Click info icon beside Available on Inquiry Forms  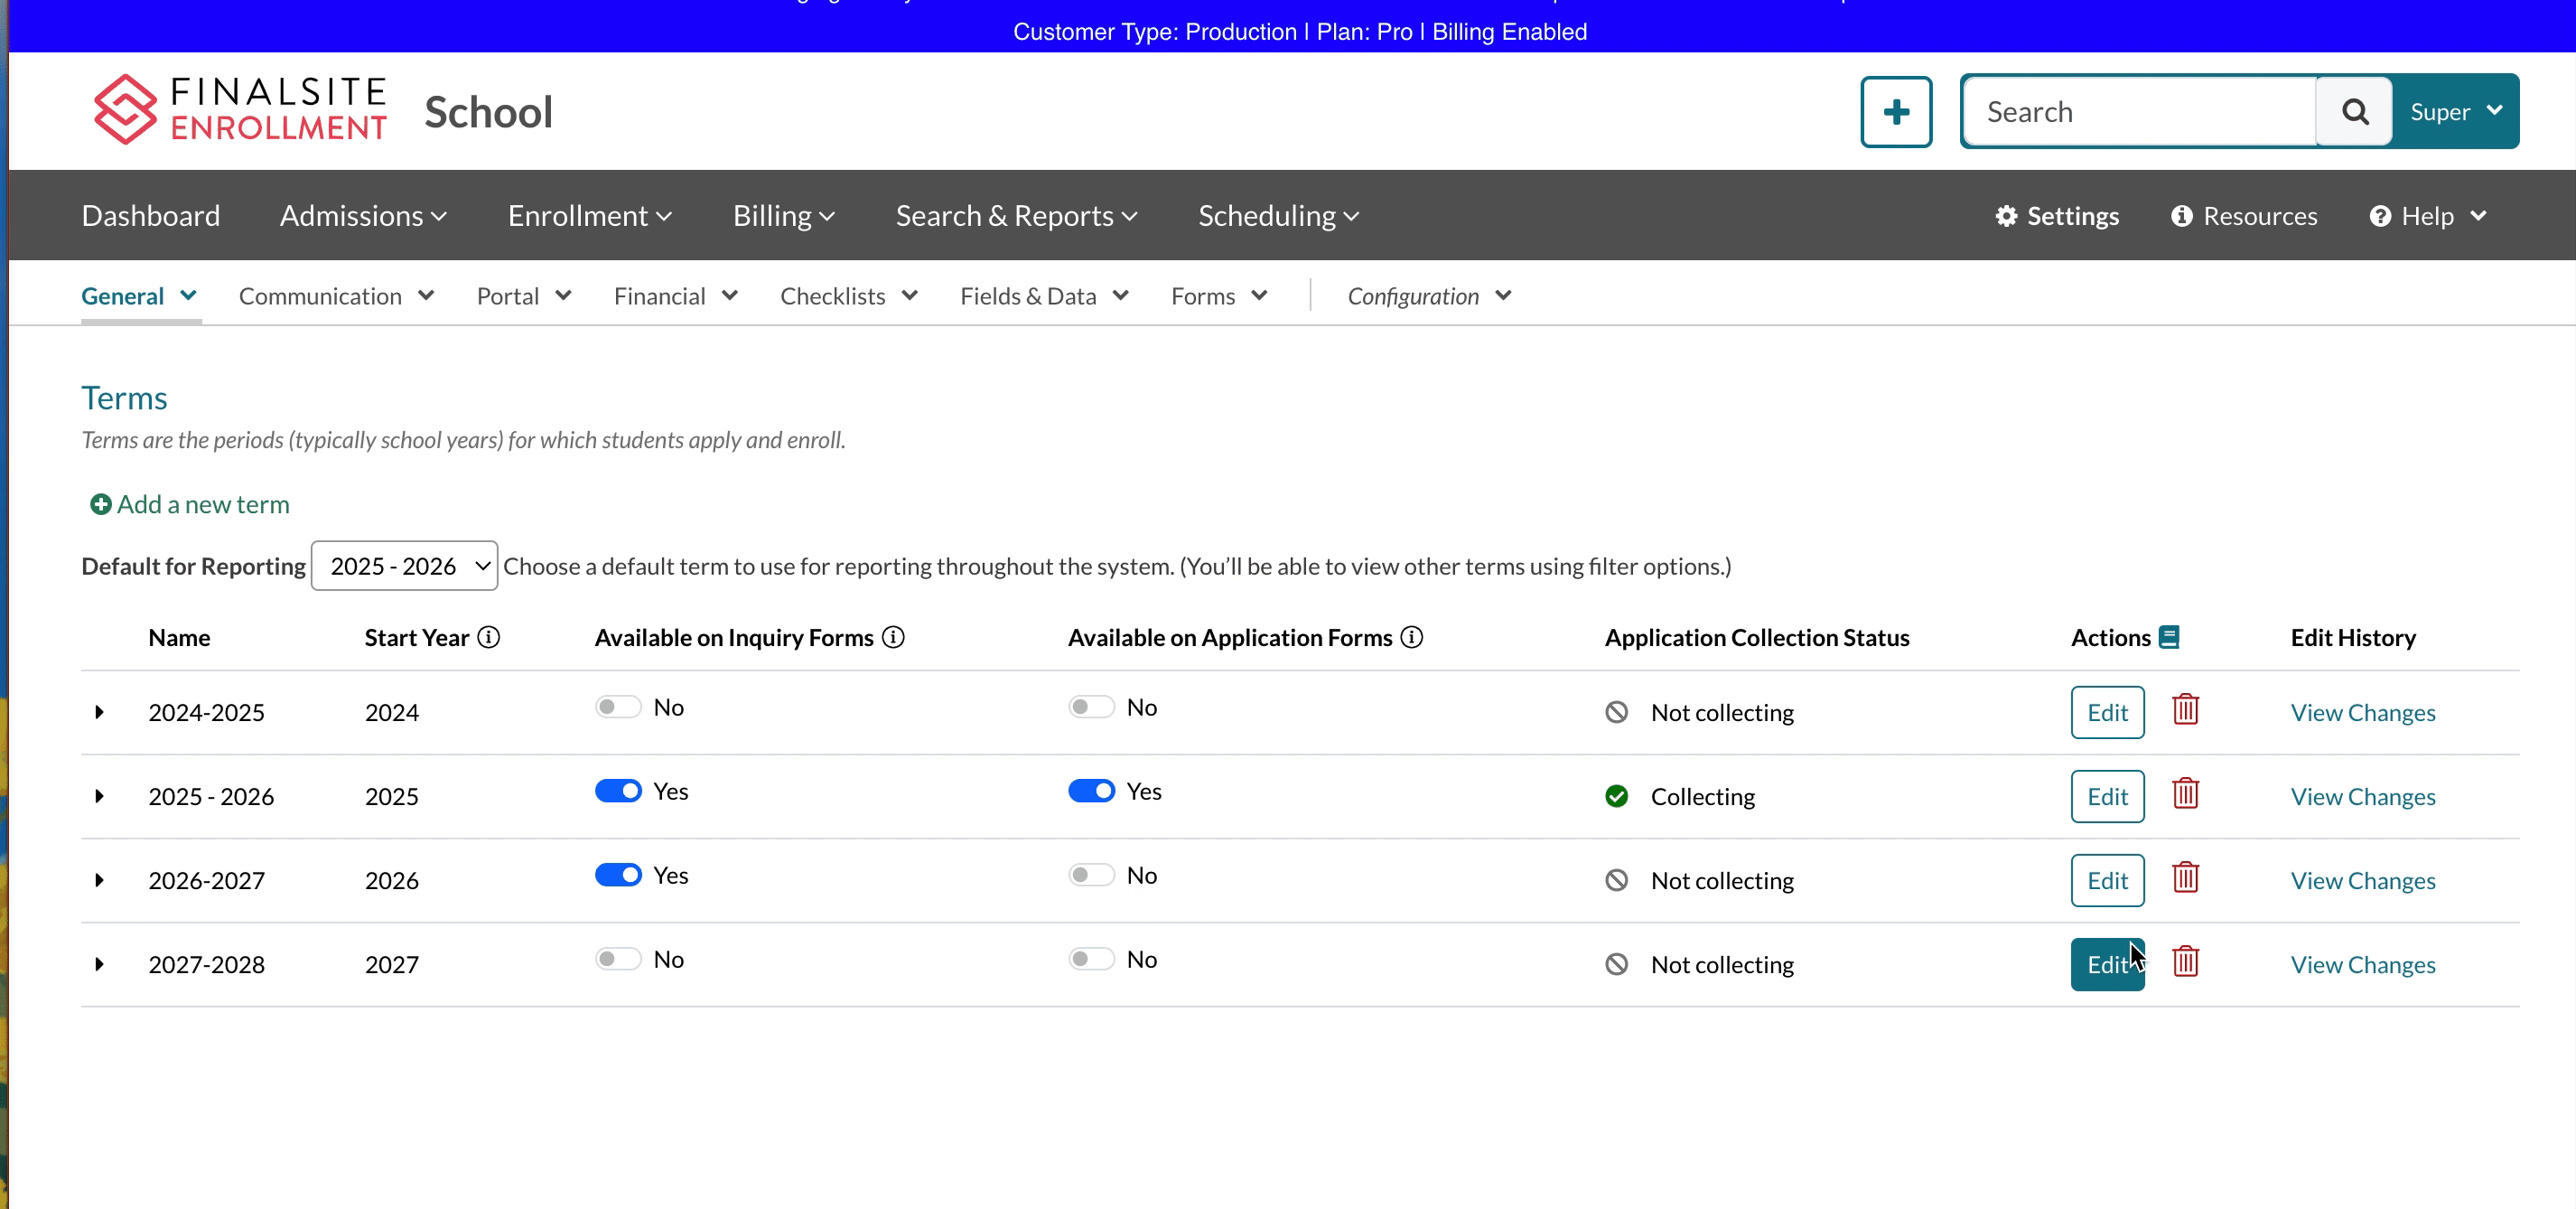(x=893, y=638)
